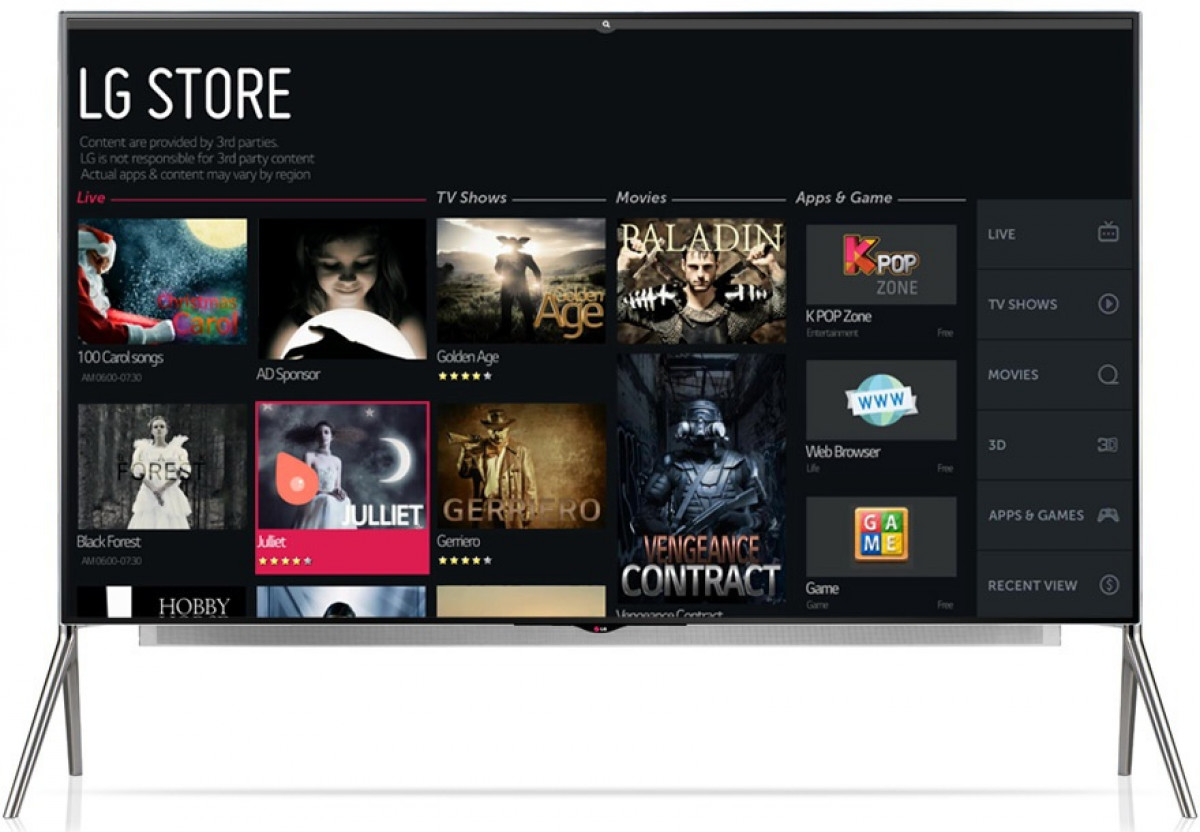
Task: Open the K POP Zone app icon
Action: tap(881, 264)
